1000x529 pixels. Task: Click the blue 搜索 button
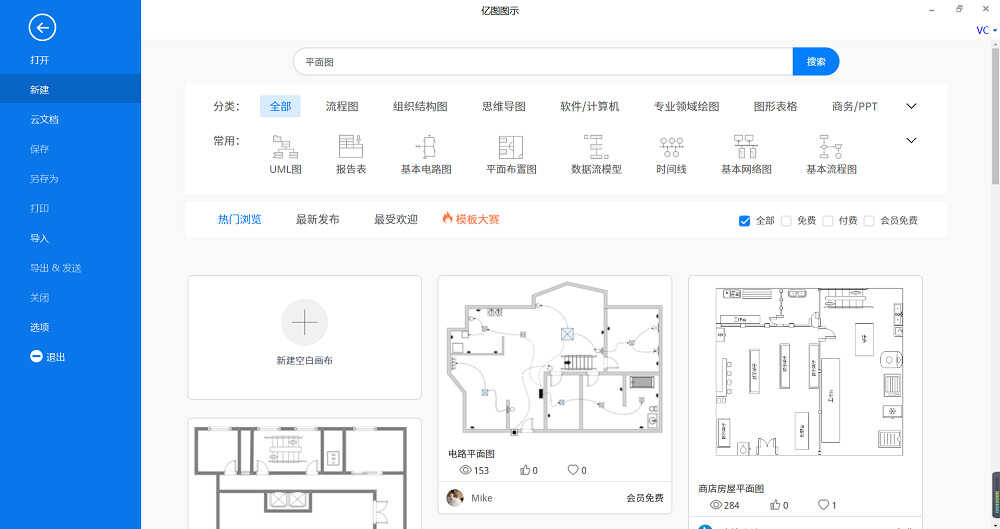coord(816,62)
